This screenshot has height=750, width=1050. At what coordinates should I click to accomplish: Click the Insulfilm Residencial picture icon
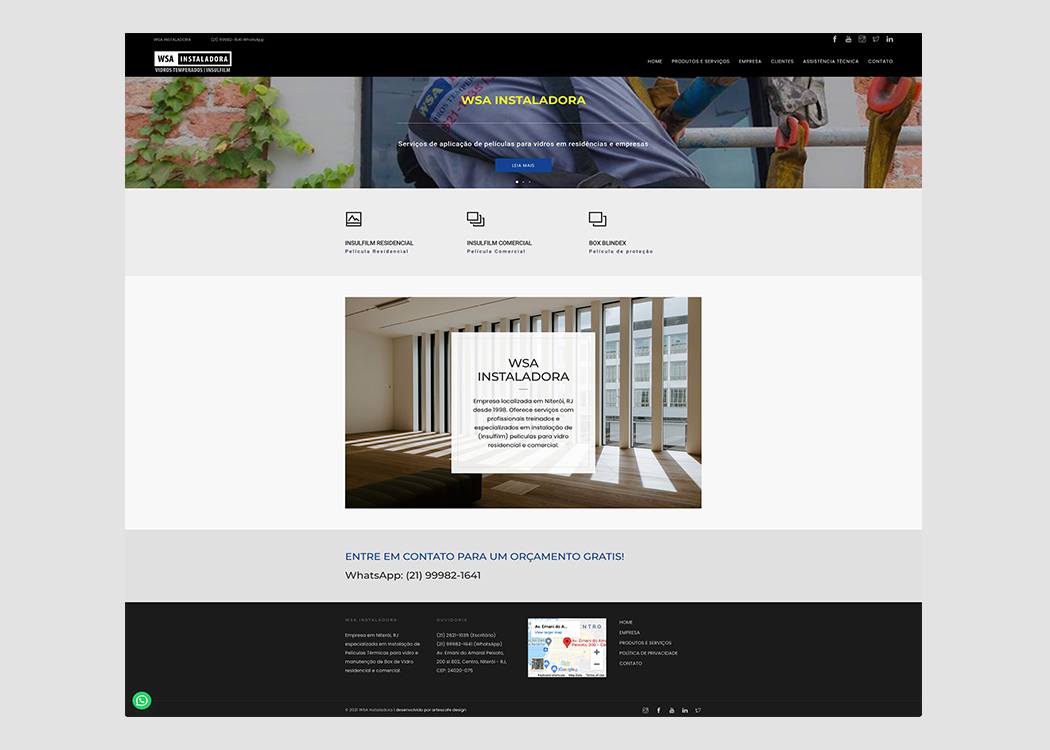click(x=354, y=219)
